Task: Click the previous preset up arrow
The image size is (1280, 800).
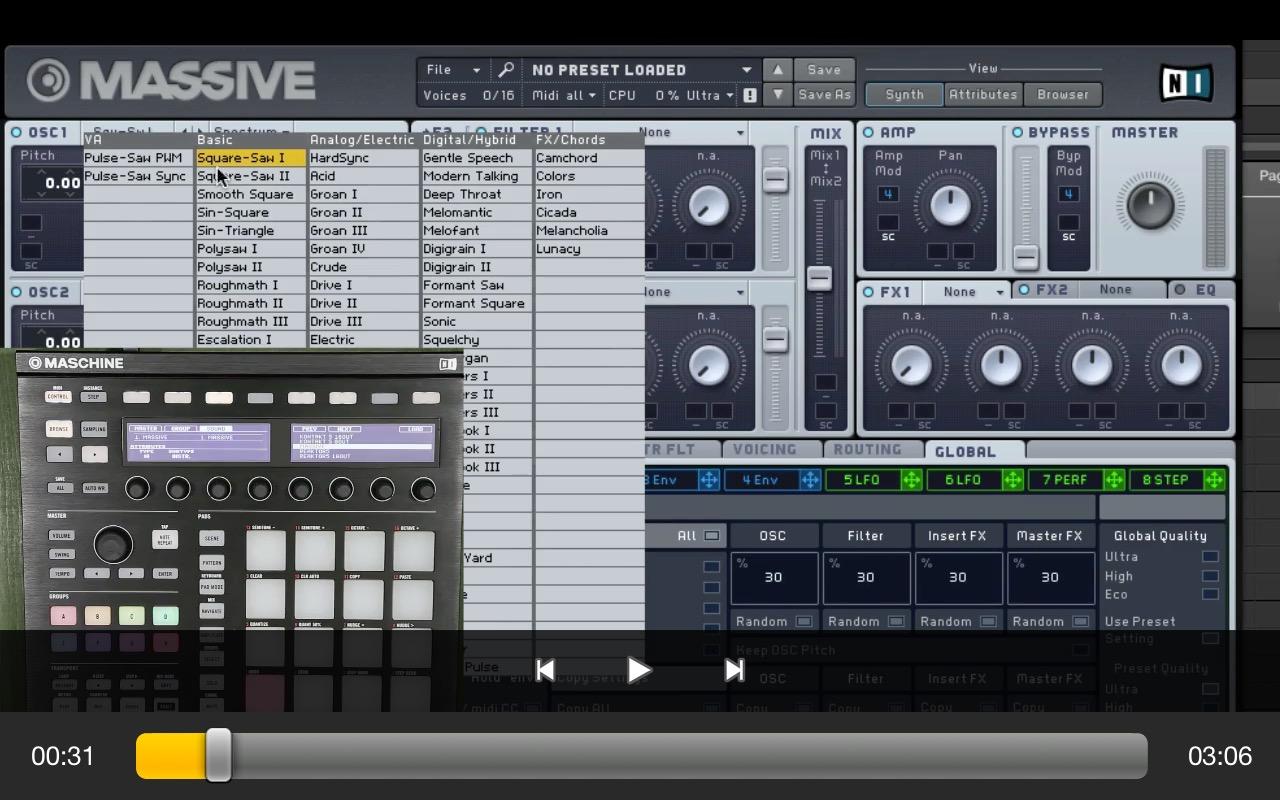Action: (777, 70)
